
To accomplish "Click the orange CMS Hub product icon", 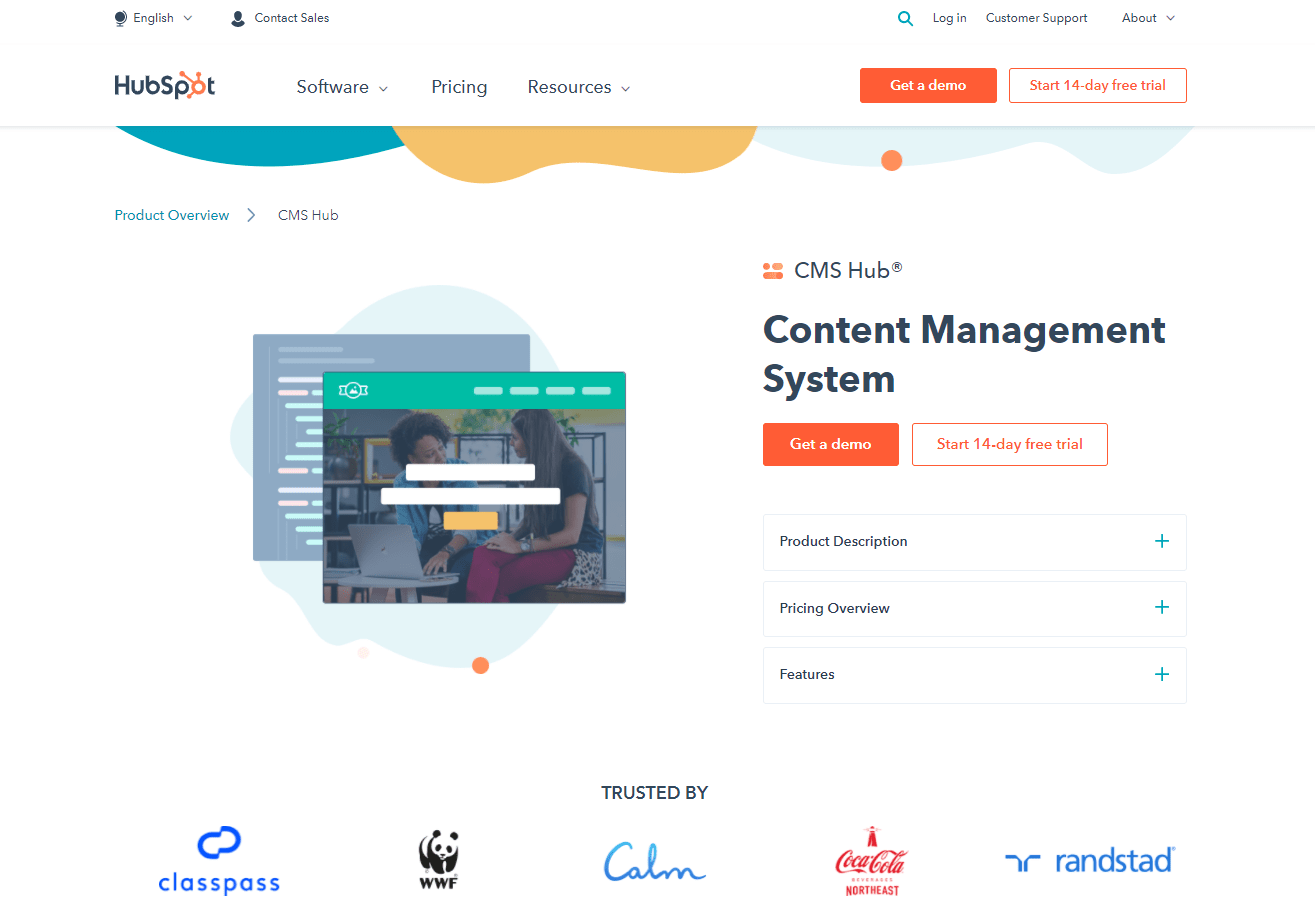I will (x=773, y=270).
